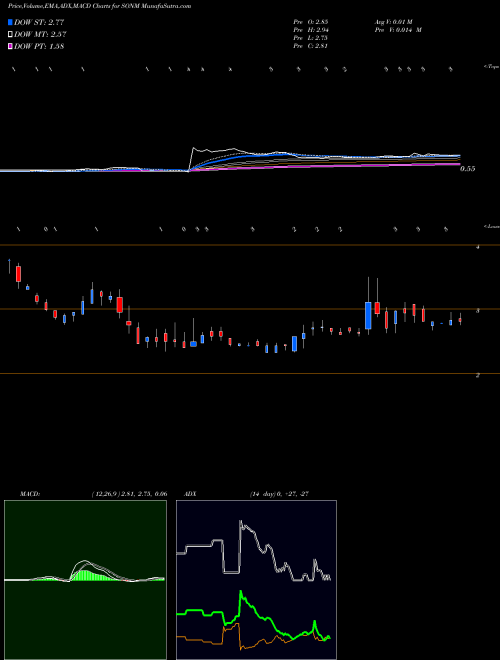Click the magenta DOW PT legend swatch
This screenshot has height=660, width=500.
[x=10, y=46]
